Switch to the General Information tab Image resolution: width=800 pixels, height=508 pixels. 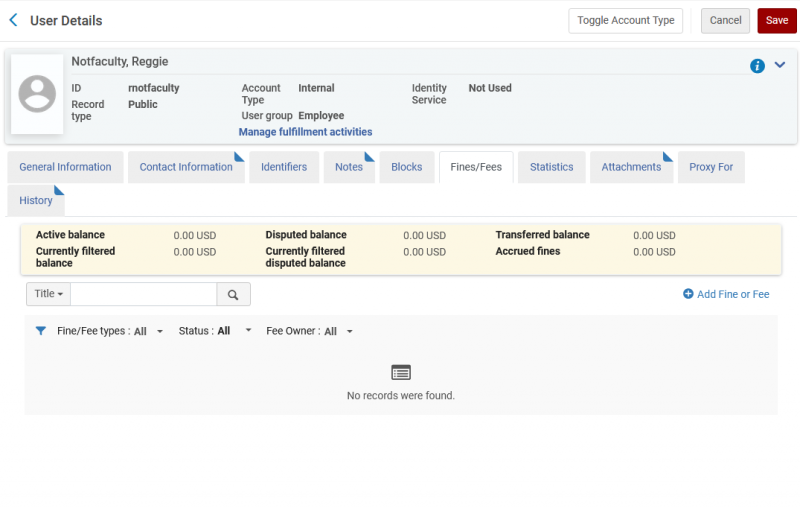click(x=65, y=167)
